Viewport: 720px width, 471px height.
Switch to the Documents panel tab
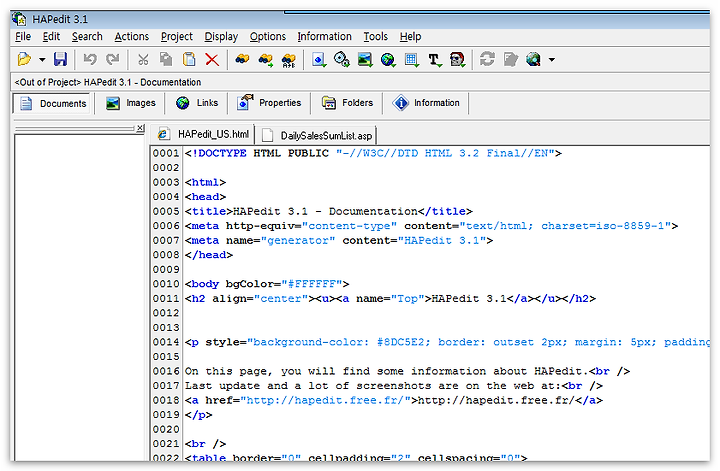[52, 103]
